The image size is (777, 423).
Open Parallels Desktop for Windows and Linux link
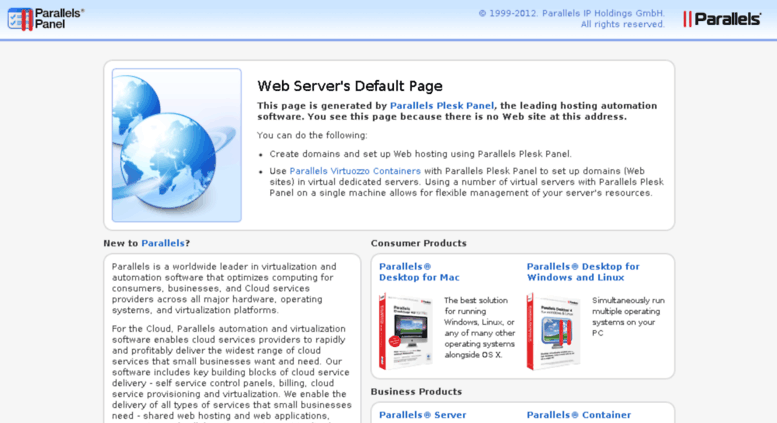coord(583,272)
